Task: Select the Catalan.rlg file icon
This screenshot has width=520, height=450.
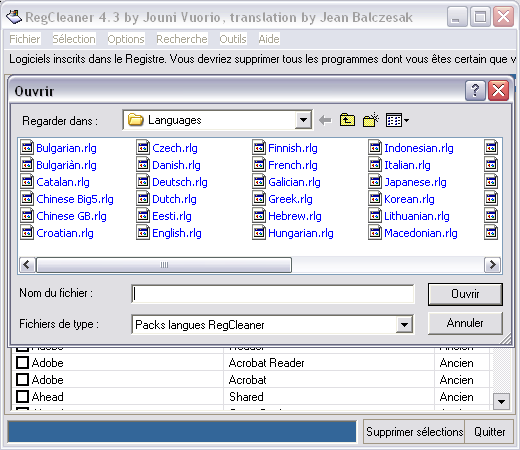Action: click(x=27, y=181)
